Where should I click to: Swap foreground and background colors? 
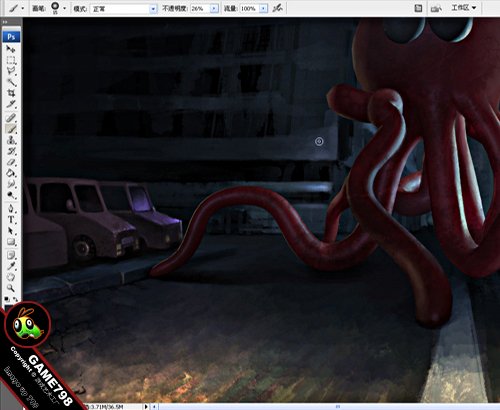pyautogui.click(x=16, y=299)
